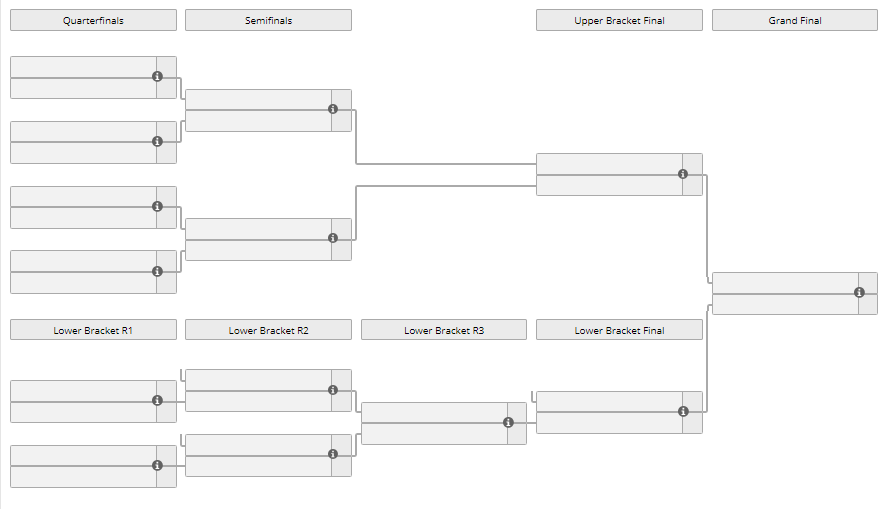Select the Grand Final header
This screenshot has width=882, height=509.
coord(794,20)
